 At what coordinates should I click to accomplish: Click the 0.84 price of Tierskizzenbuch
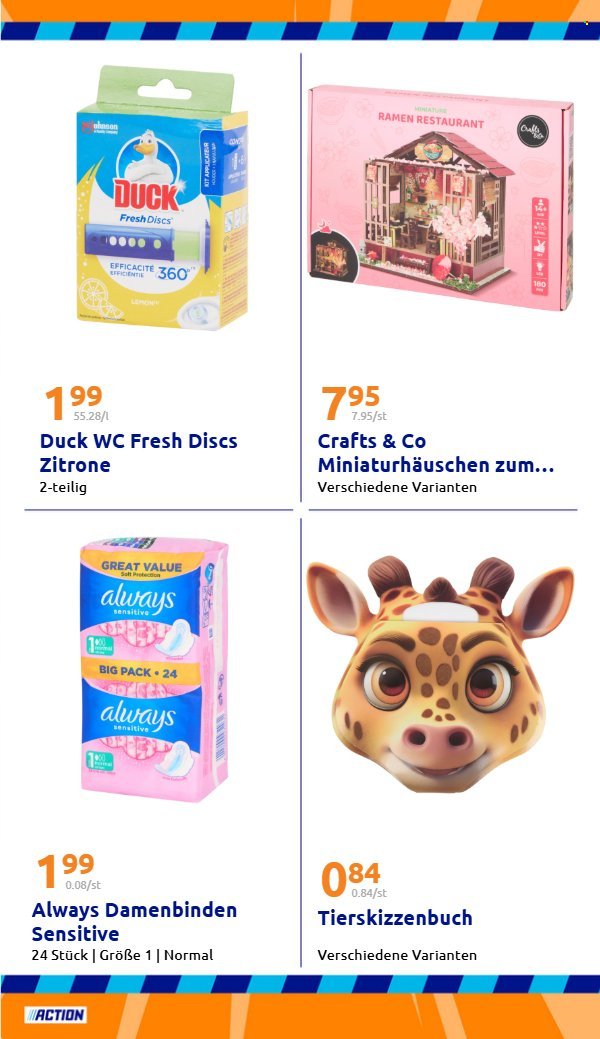[x=351, y=878]
